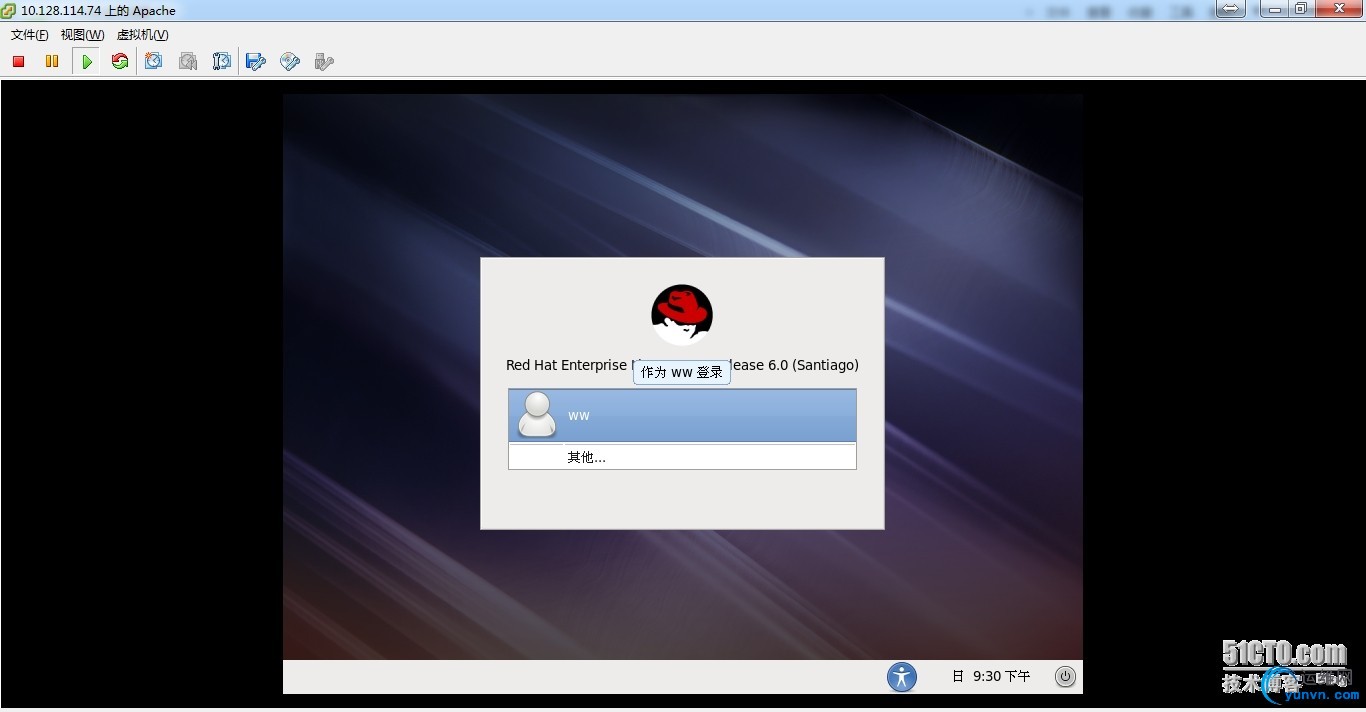Open the 视图(W) menu
The width and height of the screenshot is (1366, 712).
[82, 35]
